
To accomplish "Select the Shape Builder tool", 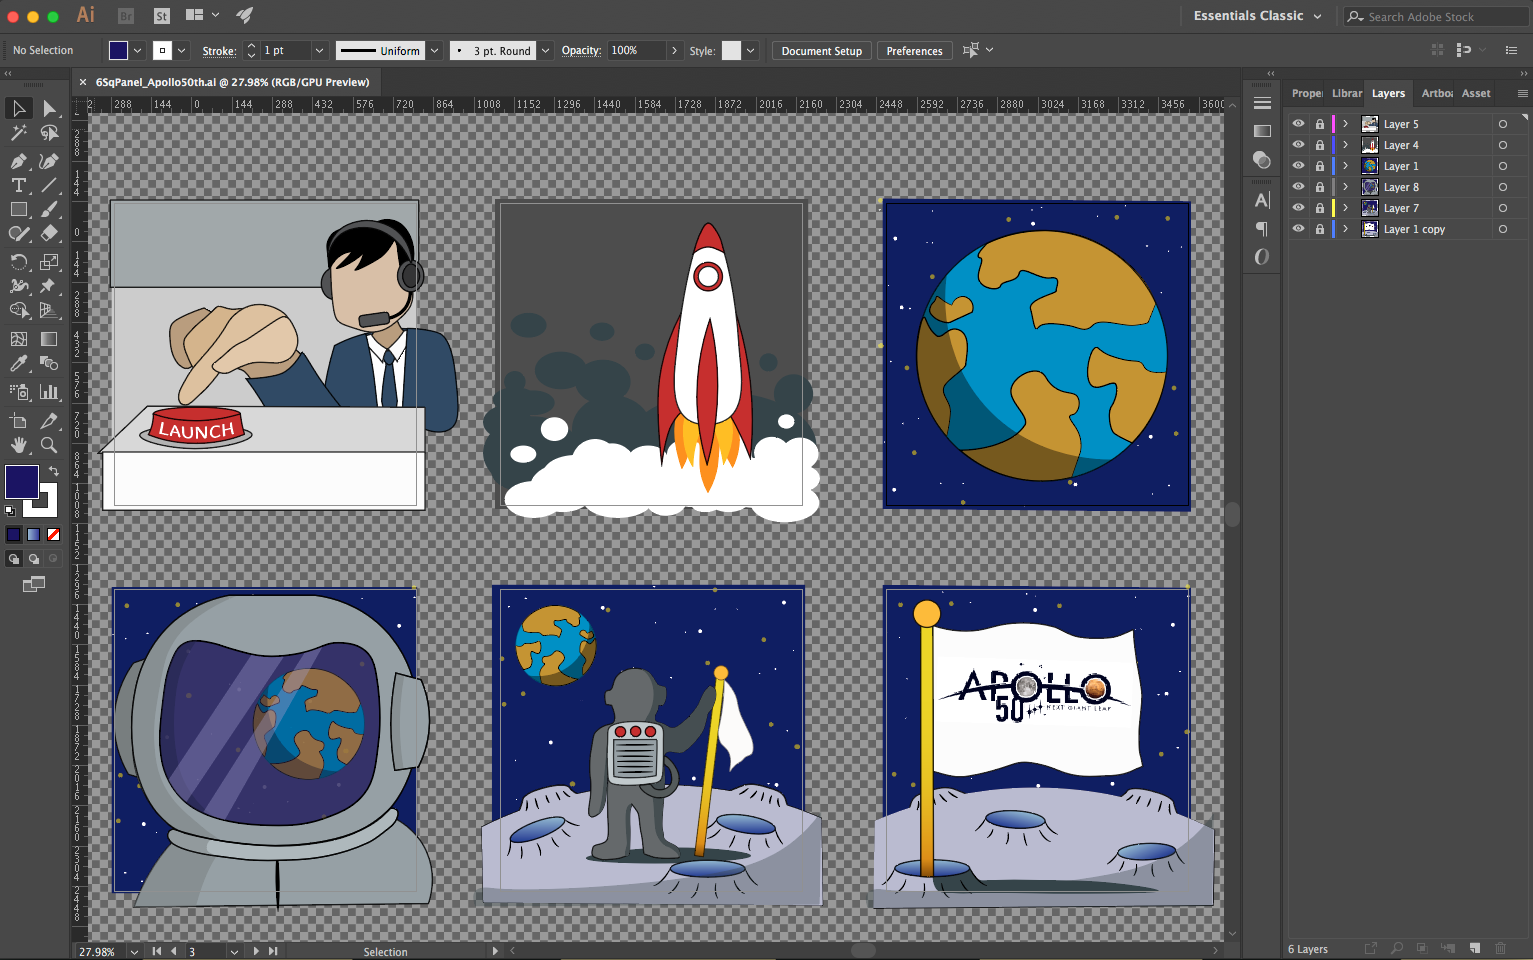I will (19, 311).
